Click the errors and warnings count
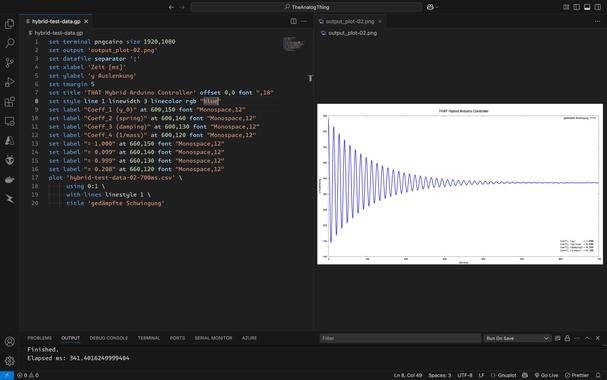 pos(28,375)
